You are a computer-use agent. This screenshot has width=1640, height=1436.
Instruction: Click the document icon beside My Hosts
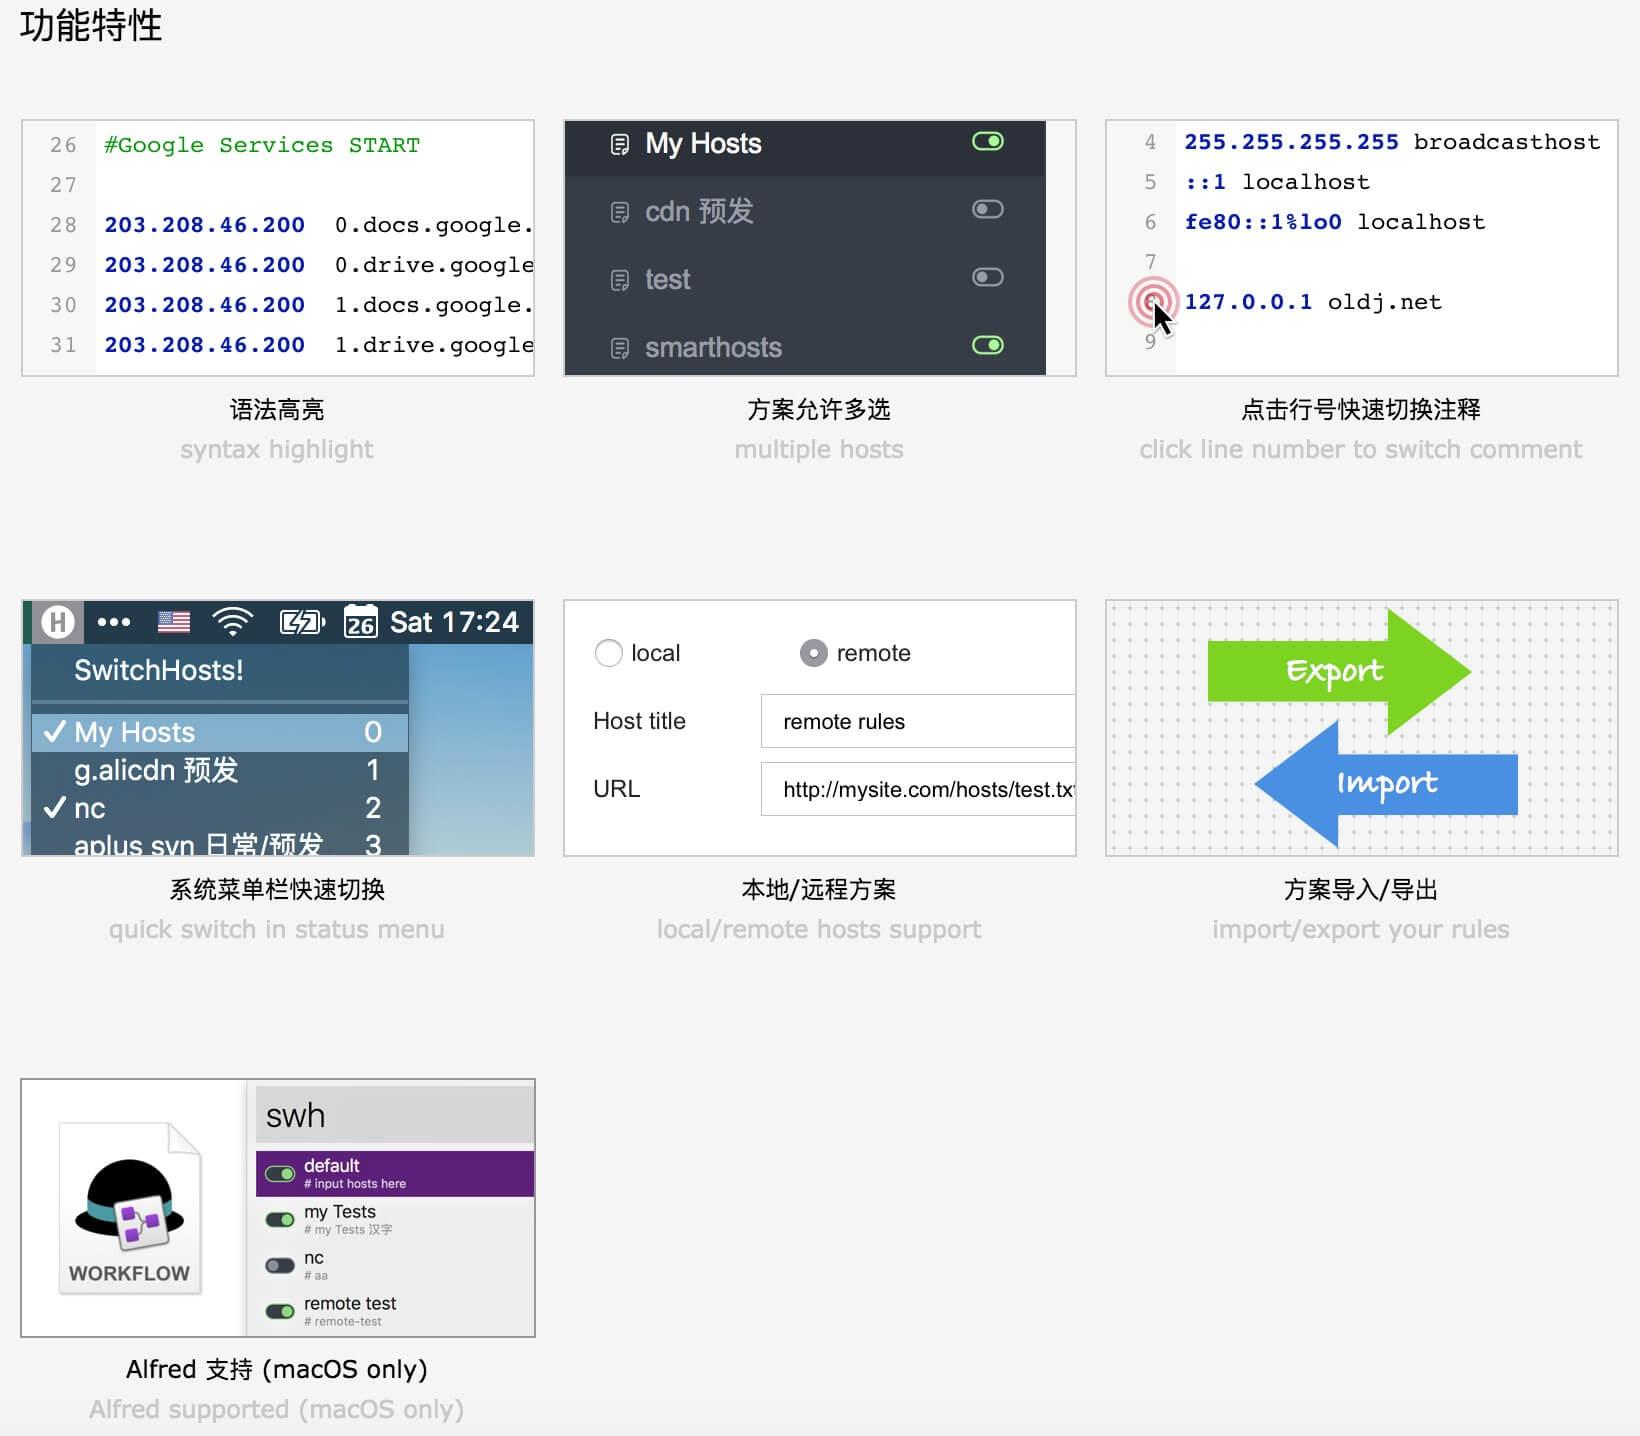tap(620, 145)
